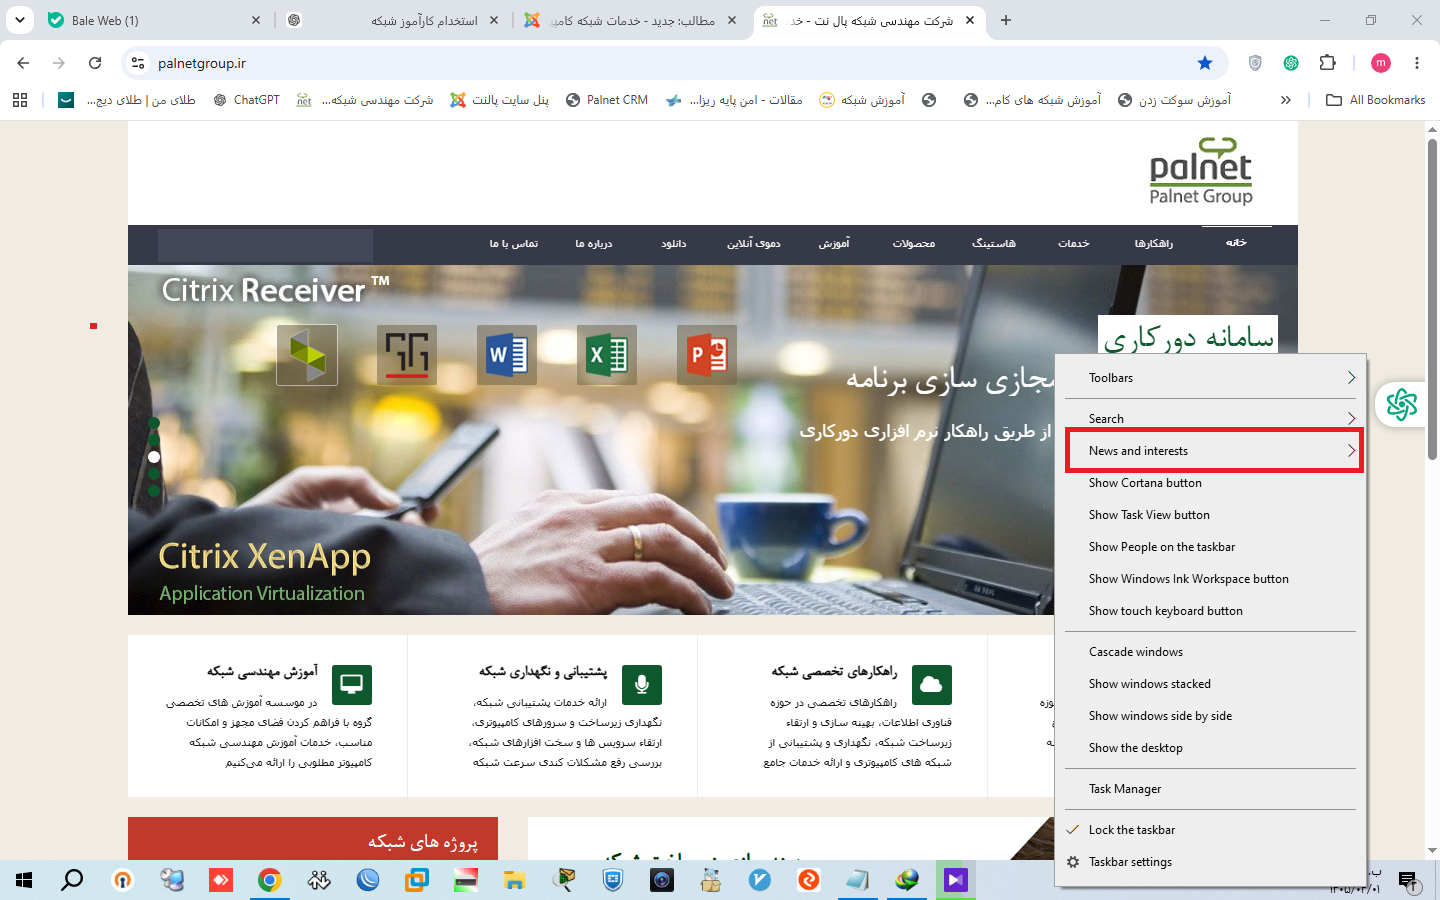Click the page vertical scrollbar thumb
Image resolution: width=1440 pixels, height=900 pixels.
[x=1432, y=300]
